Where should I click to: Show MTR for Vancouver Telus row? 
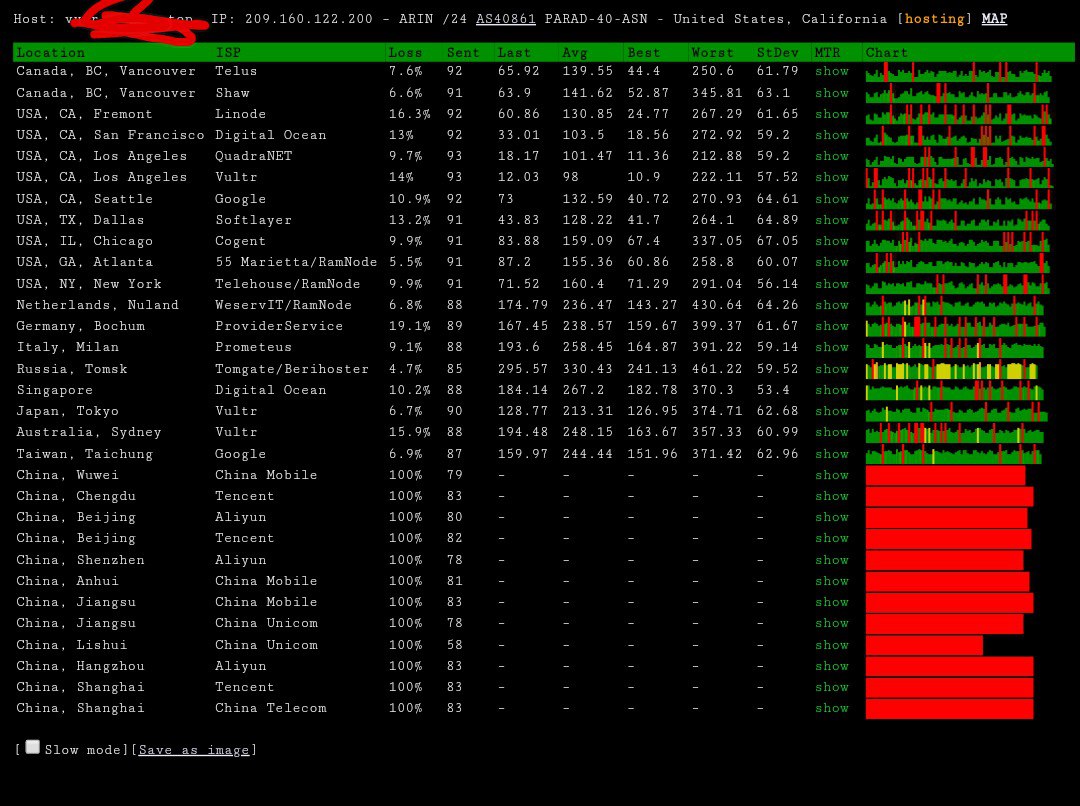pos(831,71)
